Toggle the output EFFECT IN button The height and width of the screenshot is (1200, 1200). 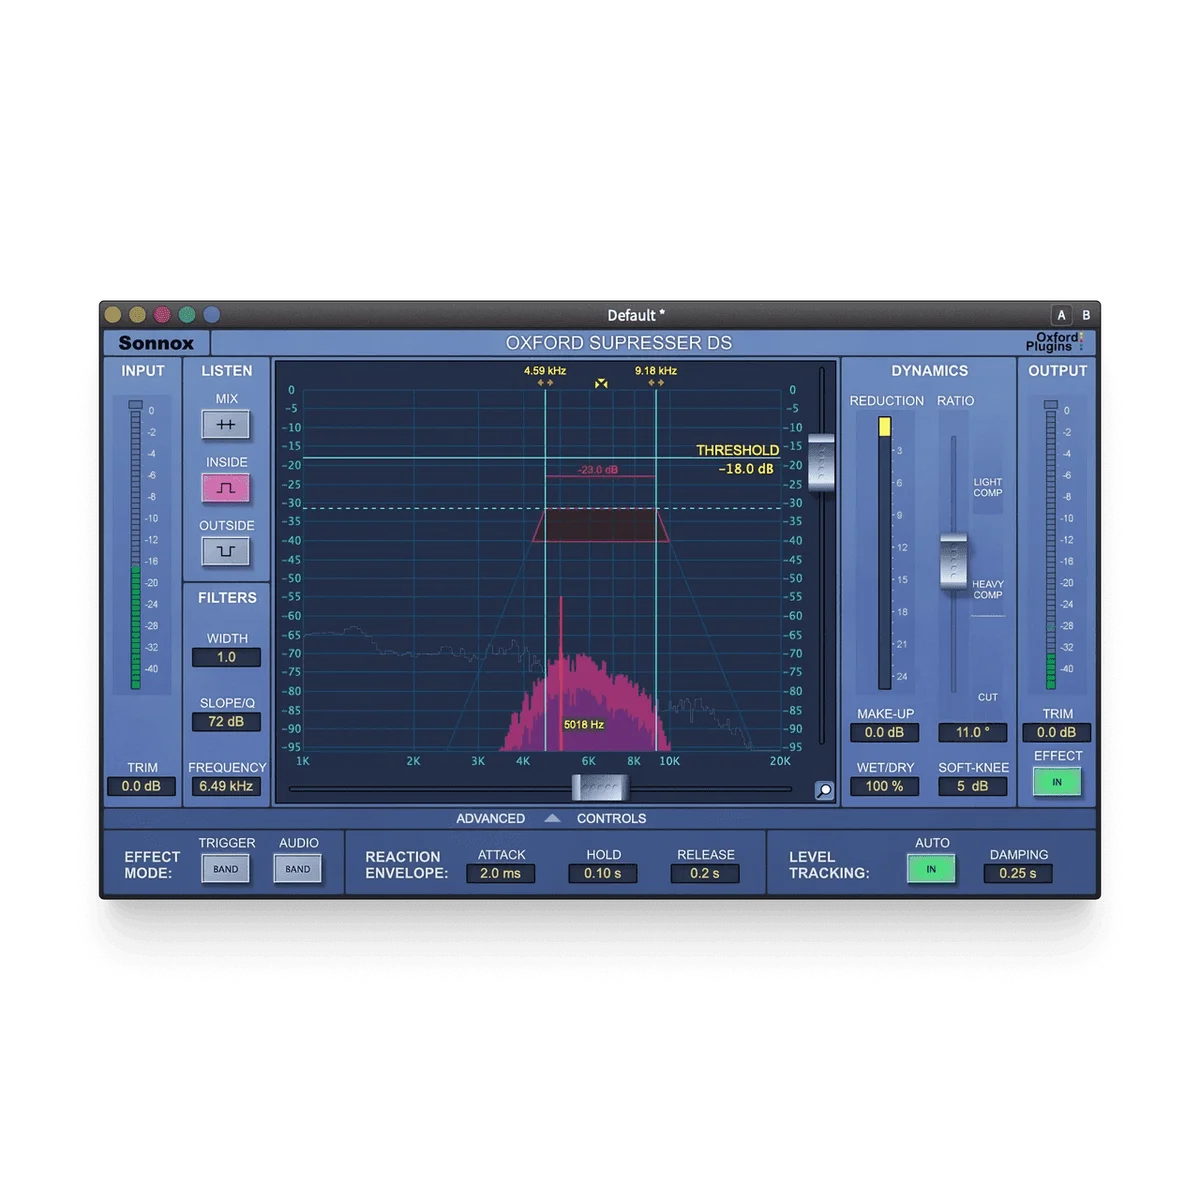[x=1057, y=782]
